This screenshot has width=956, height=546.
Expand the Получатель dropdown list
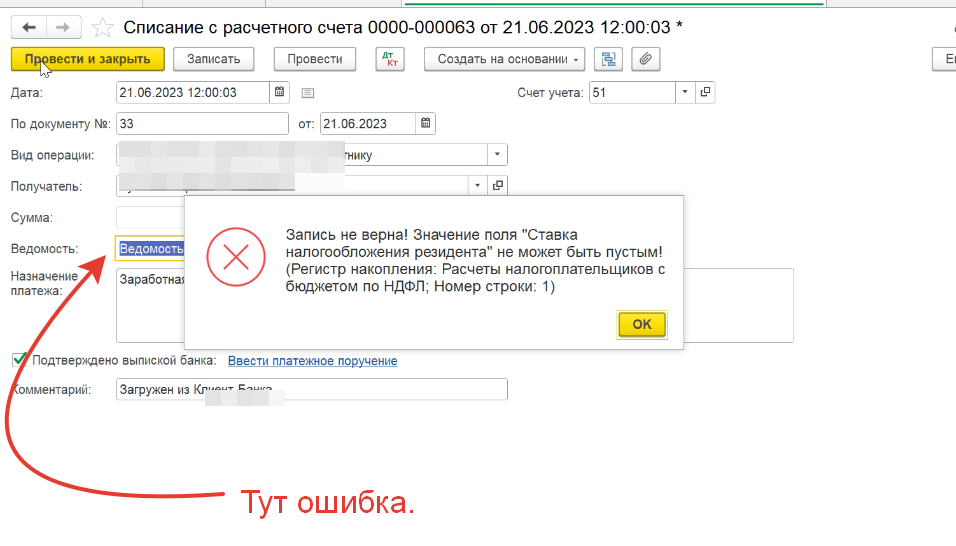(x=477, y=186)
